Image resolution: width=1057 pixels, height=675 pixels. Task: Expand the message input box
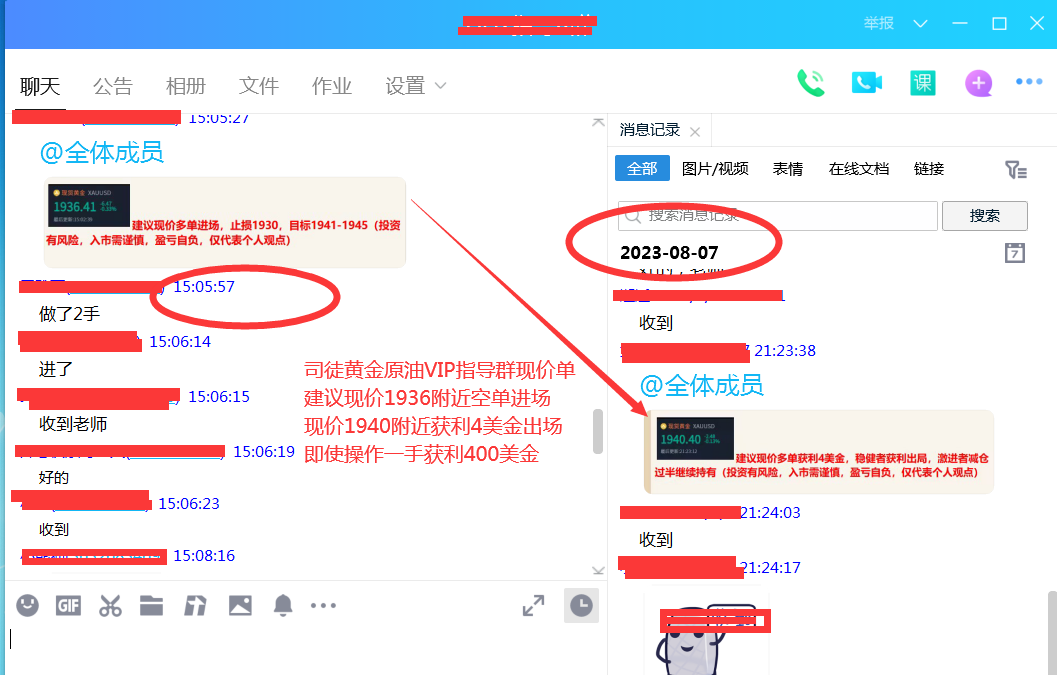pos(533,606)
